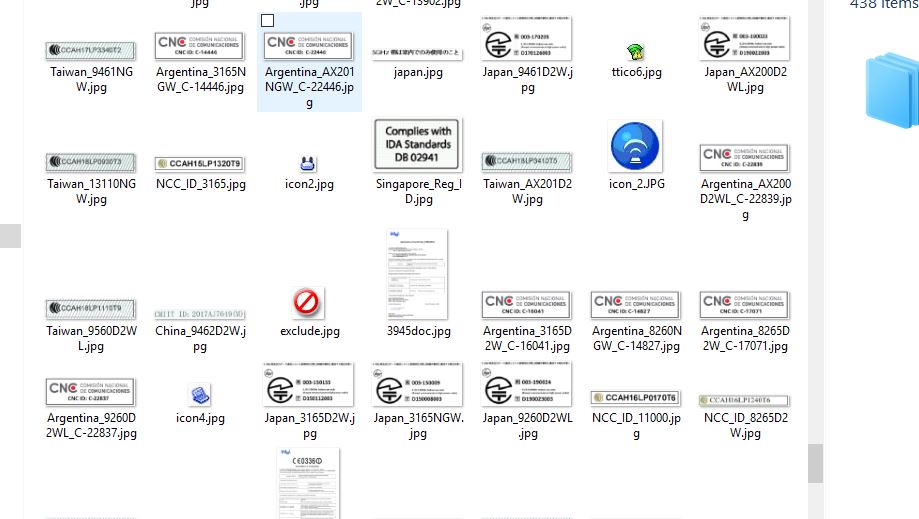Select the Japan_3165NGW.jpg thumbnail
The height and width of the screenshot is (519, 919).
418,385
